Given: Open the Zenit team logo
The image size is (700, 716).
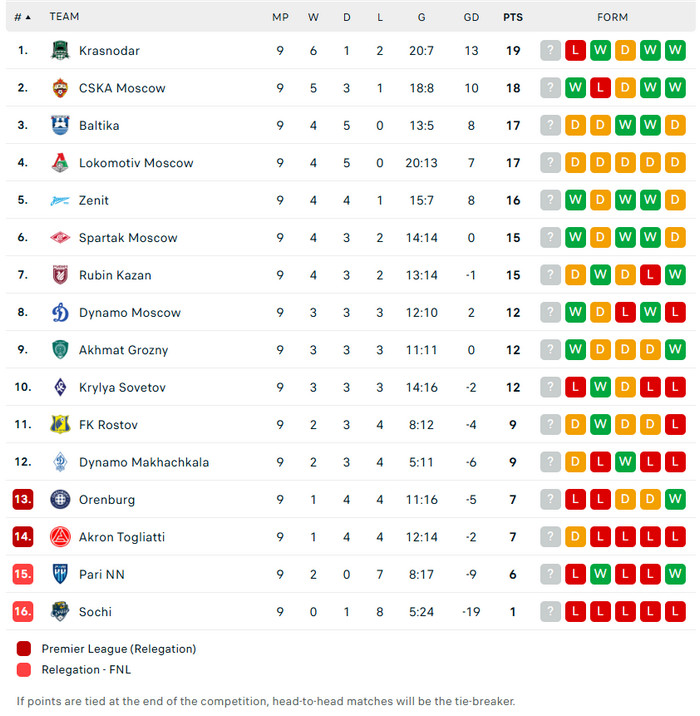Looking at the screenshot, I should click(x=60, y=200).
